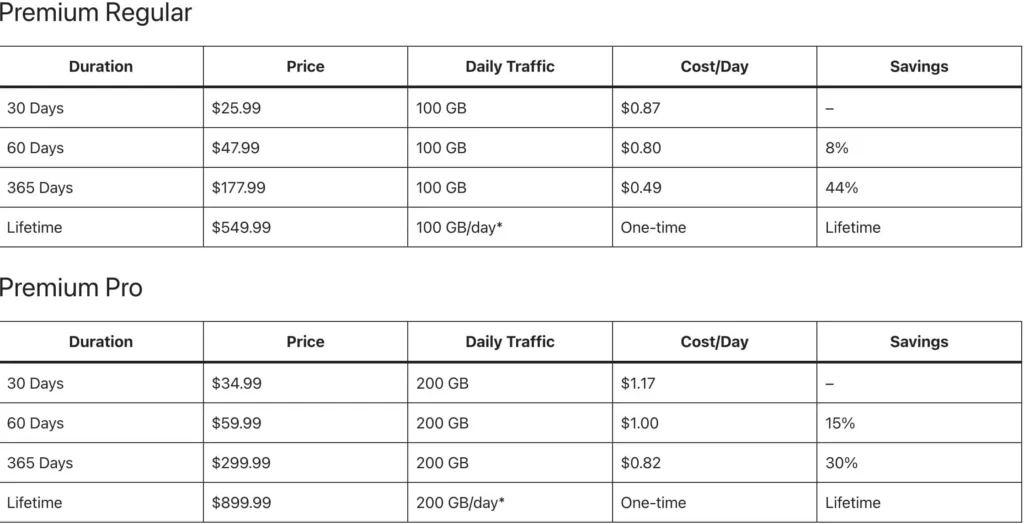Select the $25.99 price cell
Viewport: 1024px width, 524px height.
coord(236,108)
